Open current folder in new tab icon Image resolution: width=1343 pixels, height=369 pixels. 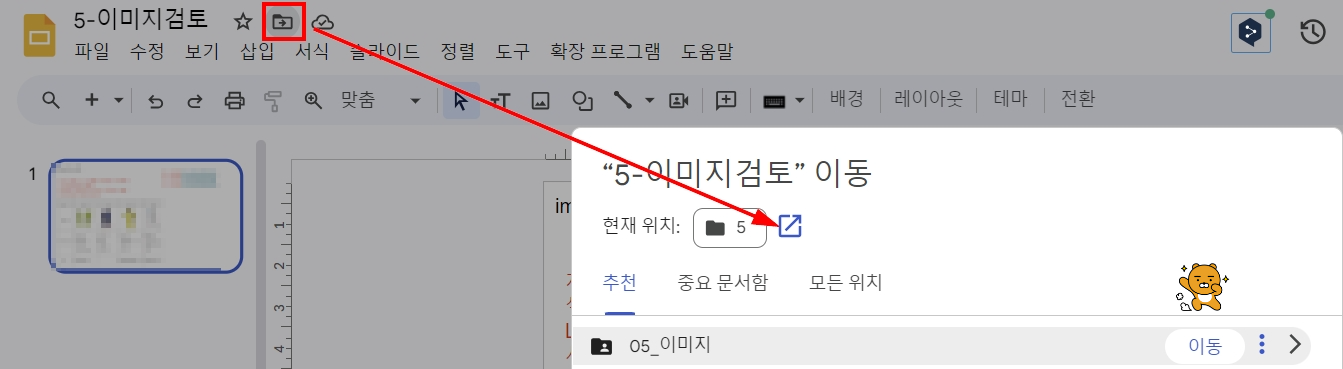(790, 227)
